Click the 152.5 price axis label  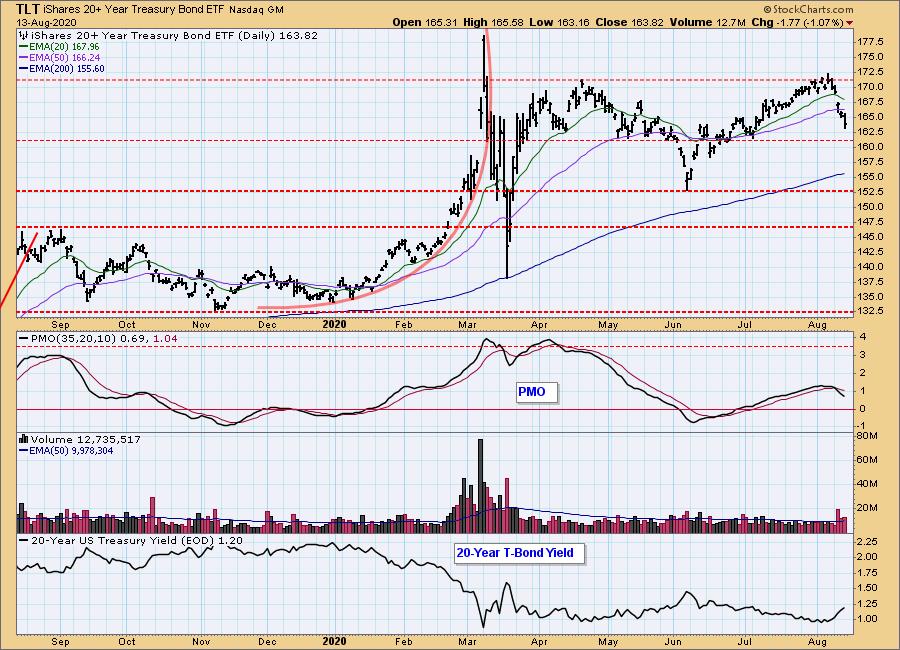pos(871,192)
